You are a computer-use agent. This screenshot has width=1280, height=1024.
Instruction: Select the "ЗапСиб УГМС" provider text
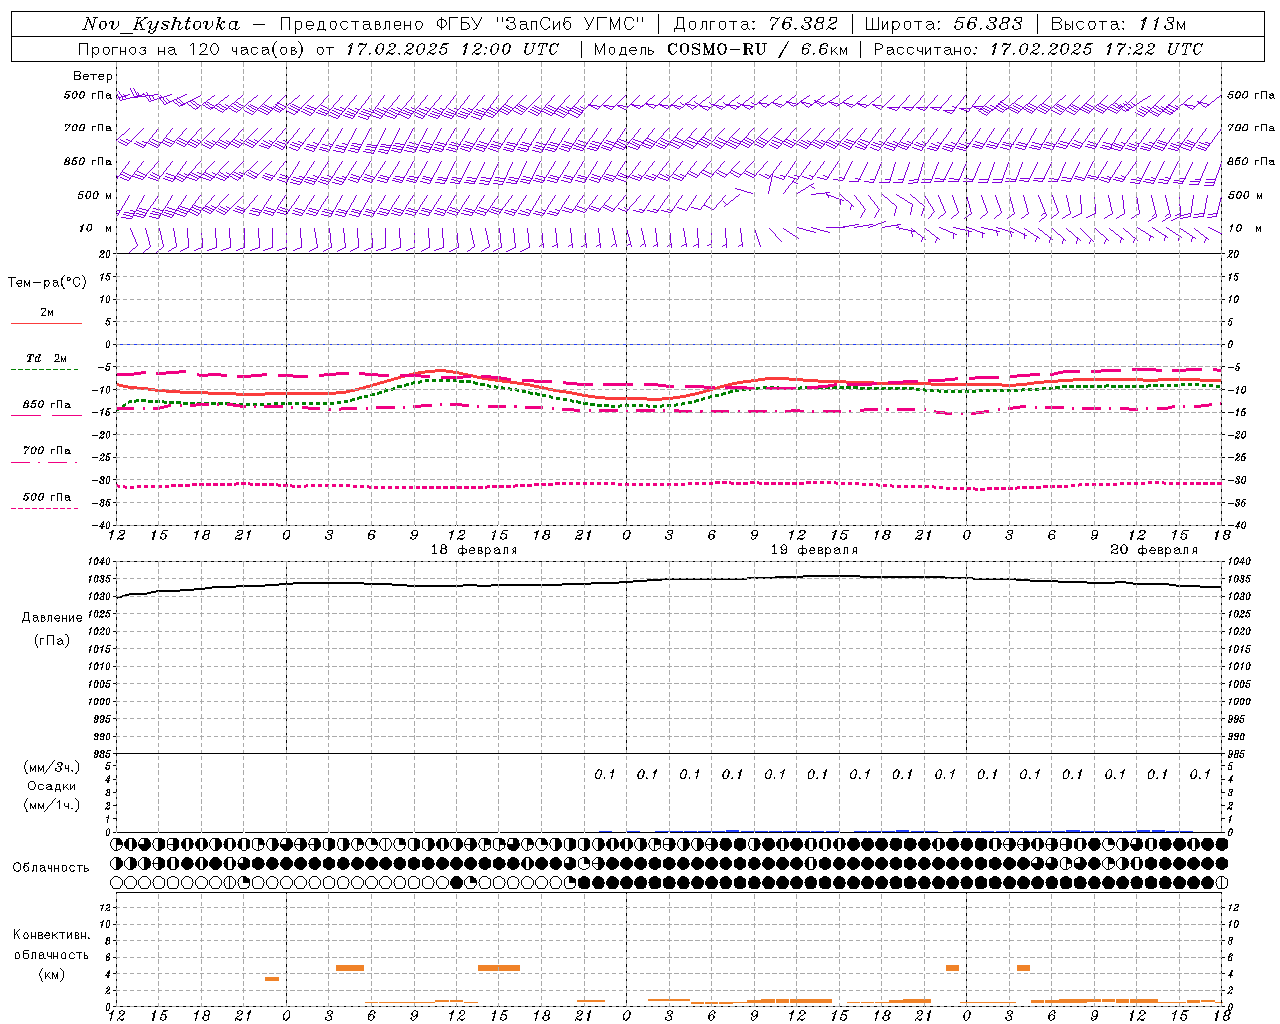(x=571, y=24)
